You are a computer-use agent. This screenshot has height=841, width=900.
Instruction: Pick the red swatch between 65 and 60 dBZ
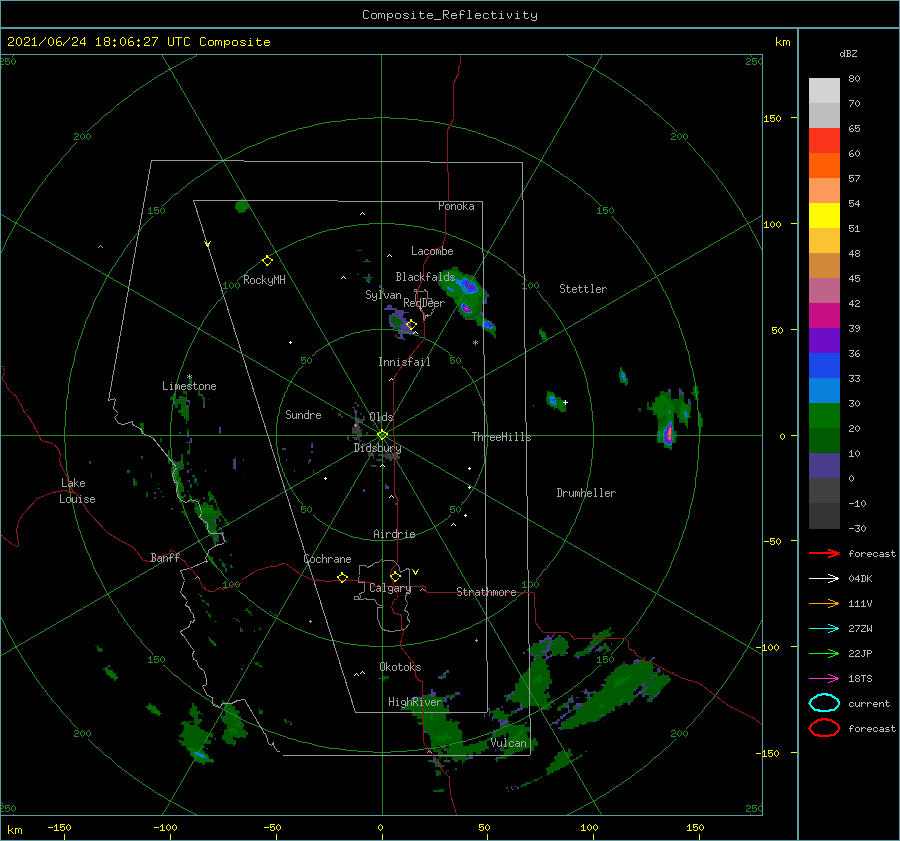click(x=824, y=141)
